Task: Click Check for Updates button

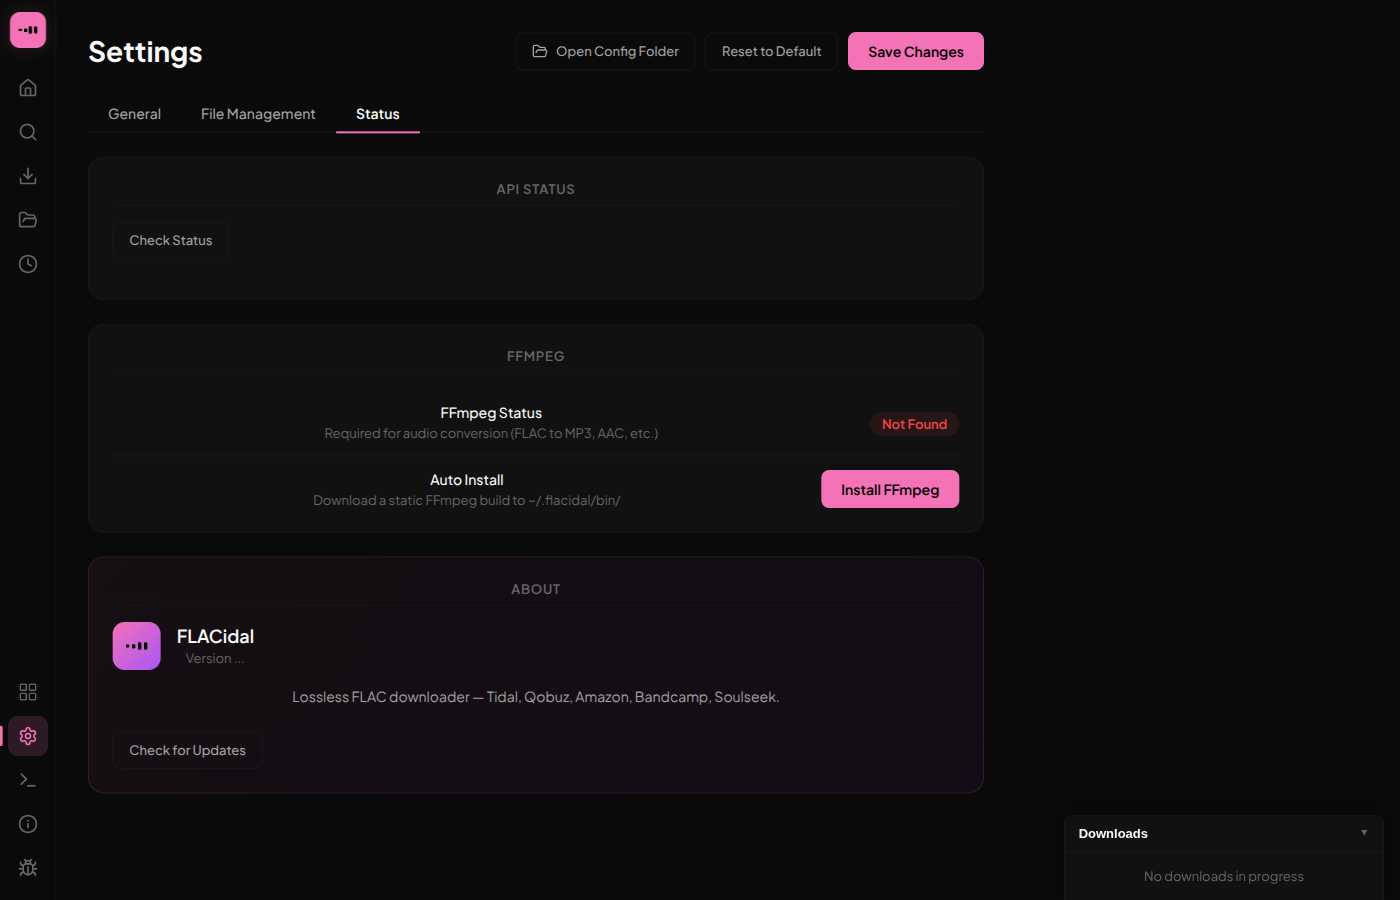Action: [x=187, y=750]
